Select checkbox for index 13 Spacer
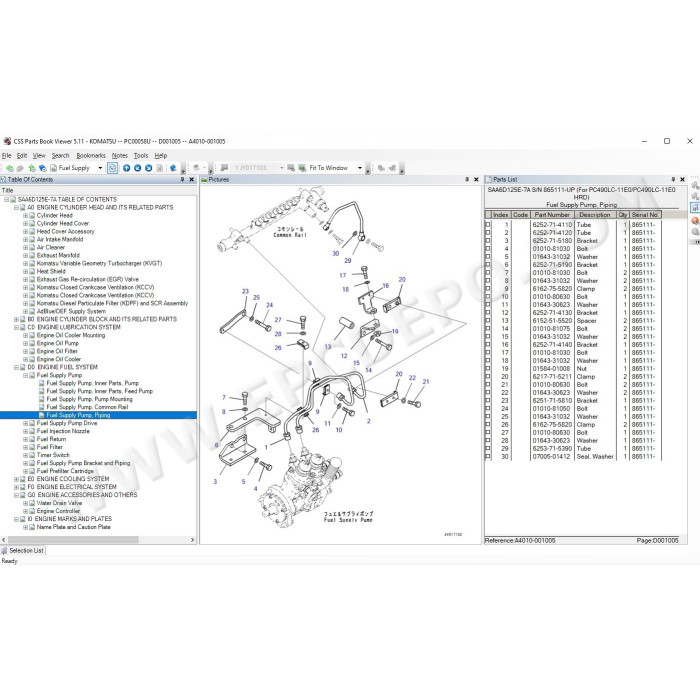The height and width of the screenshot is (700, 700). coord(488,321)
